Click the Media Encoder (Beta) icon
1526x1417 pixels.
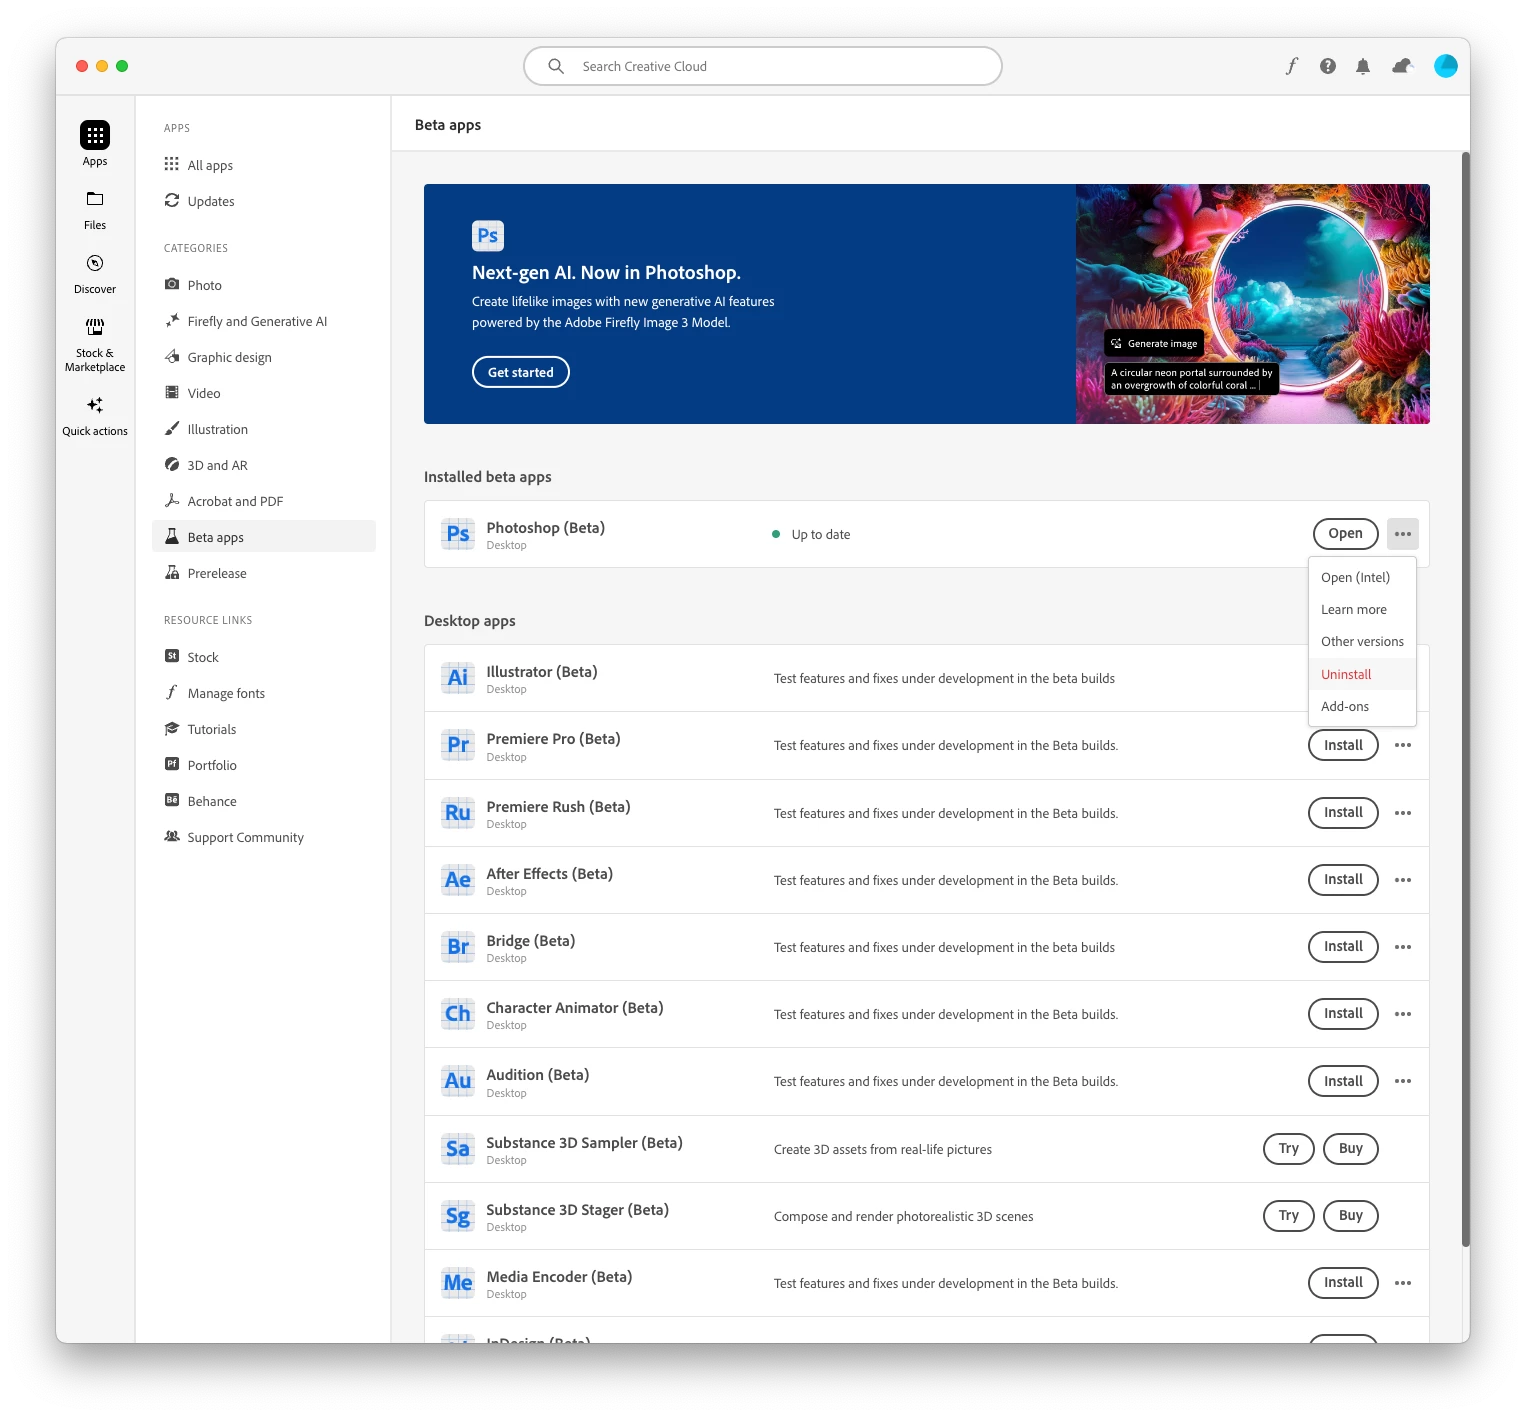pos(458,1283)
